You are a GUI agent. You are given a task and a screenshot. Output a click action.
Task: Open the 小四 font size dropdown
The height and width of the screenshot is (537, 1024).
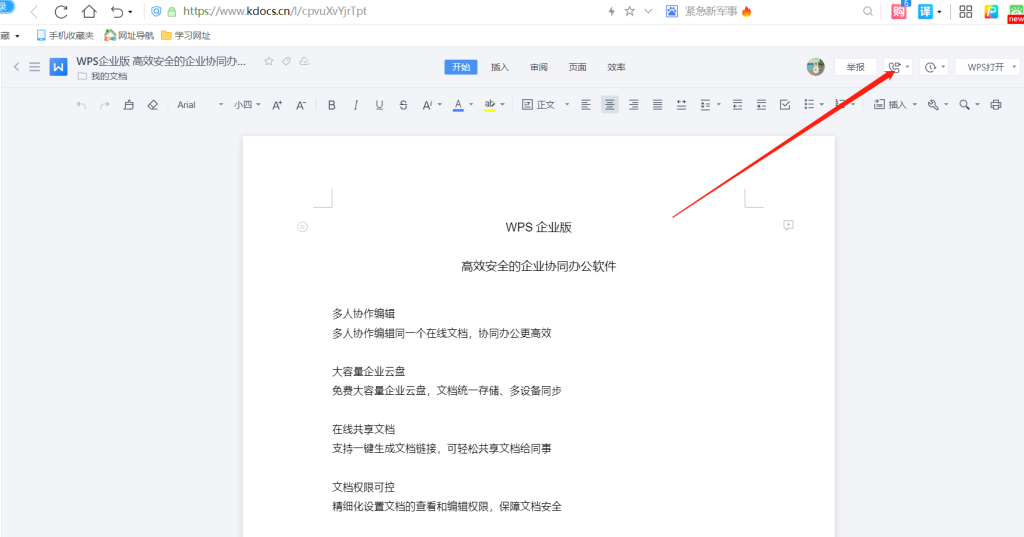click(x=248, y=105)
